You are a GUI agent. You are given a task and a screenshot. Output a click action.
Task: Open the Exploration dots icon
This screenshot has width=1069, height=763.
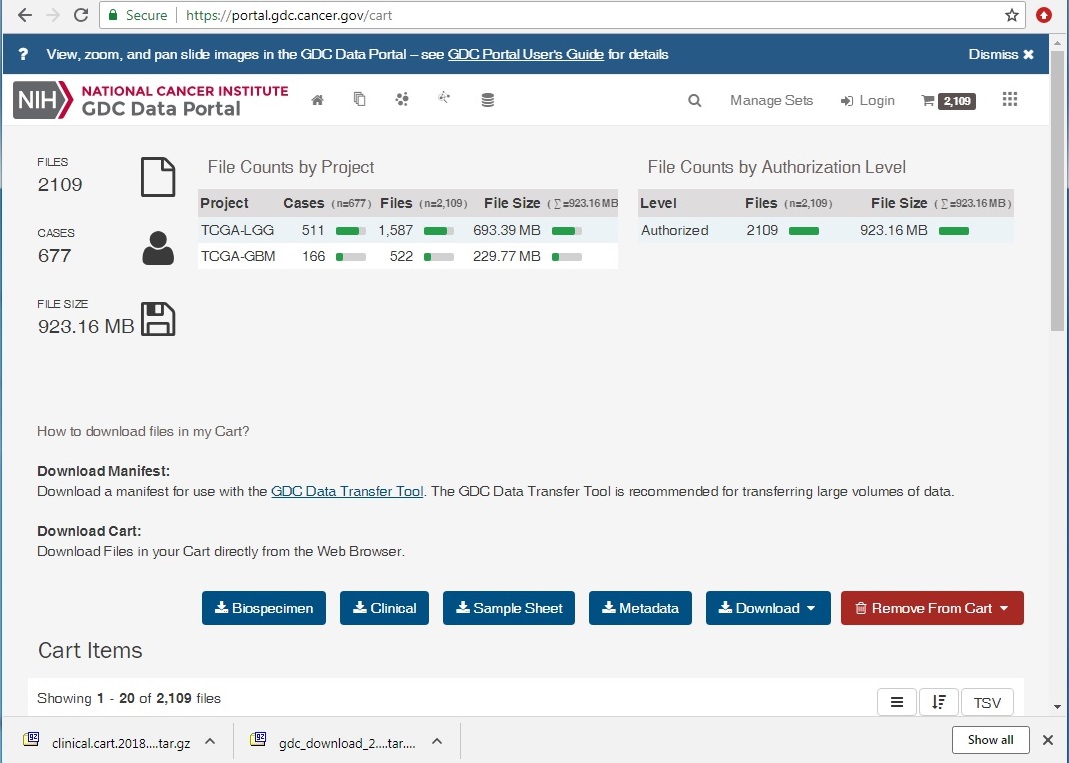402,100
